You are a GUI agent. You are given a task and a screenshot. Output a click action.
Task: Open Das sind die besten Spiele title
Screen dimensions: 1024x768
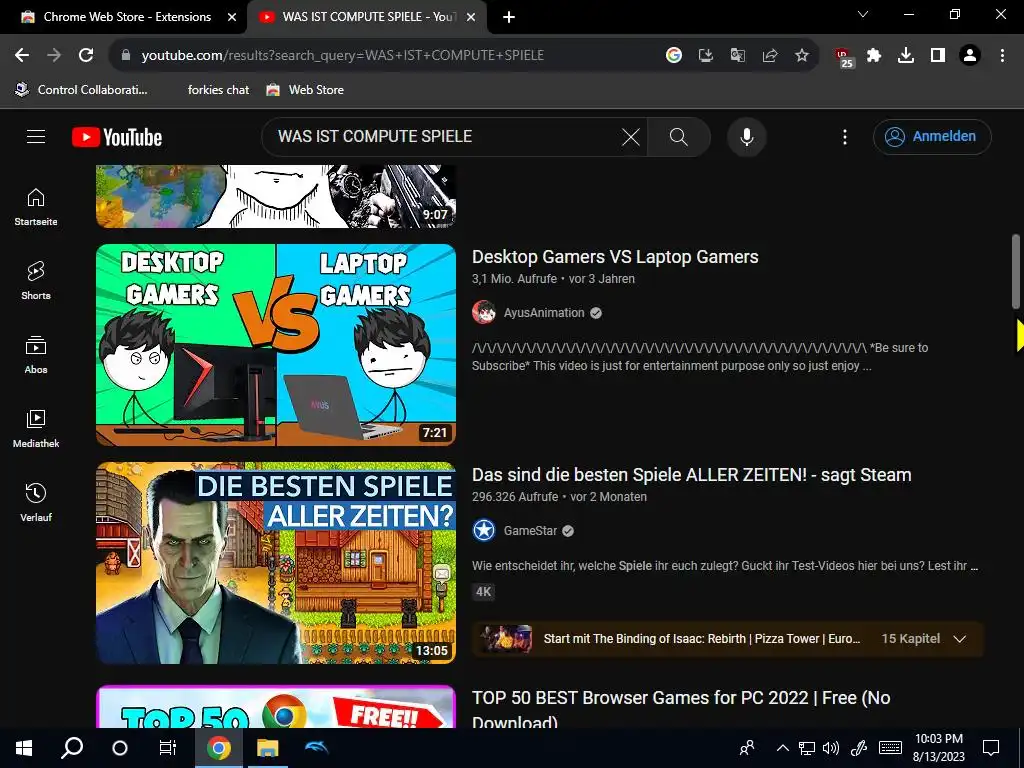tap(692, 475)
